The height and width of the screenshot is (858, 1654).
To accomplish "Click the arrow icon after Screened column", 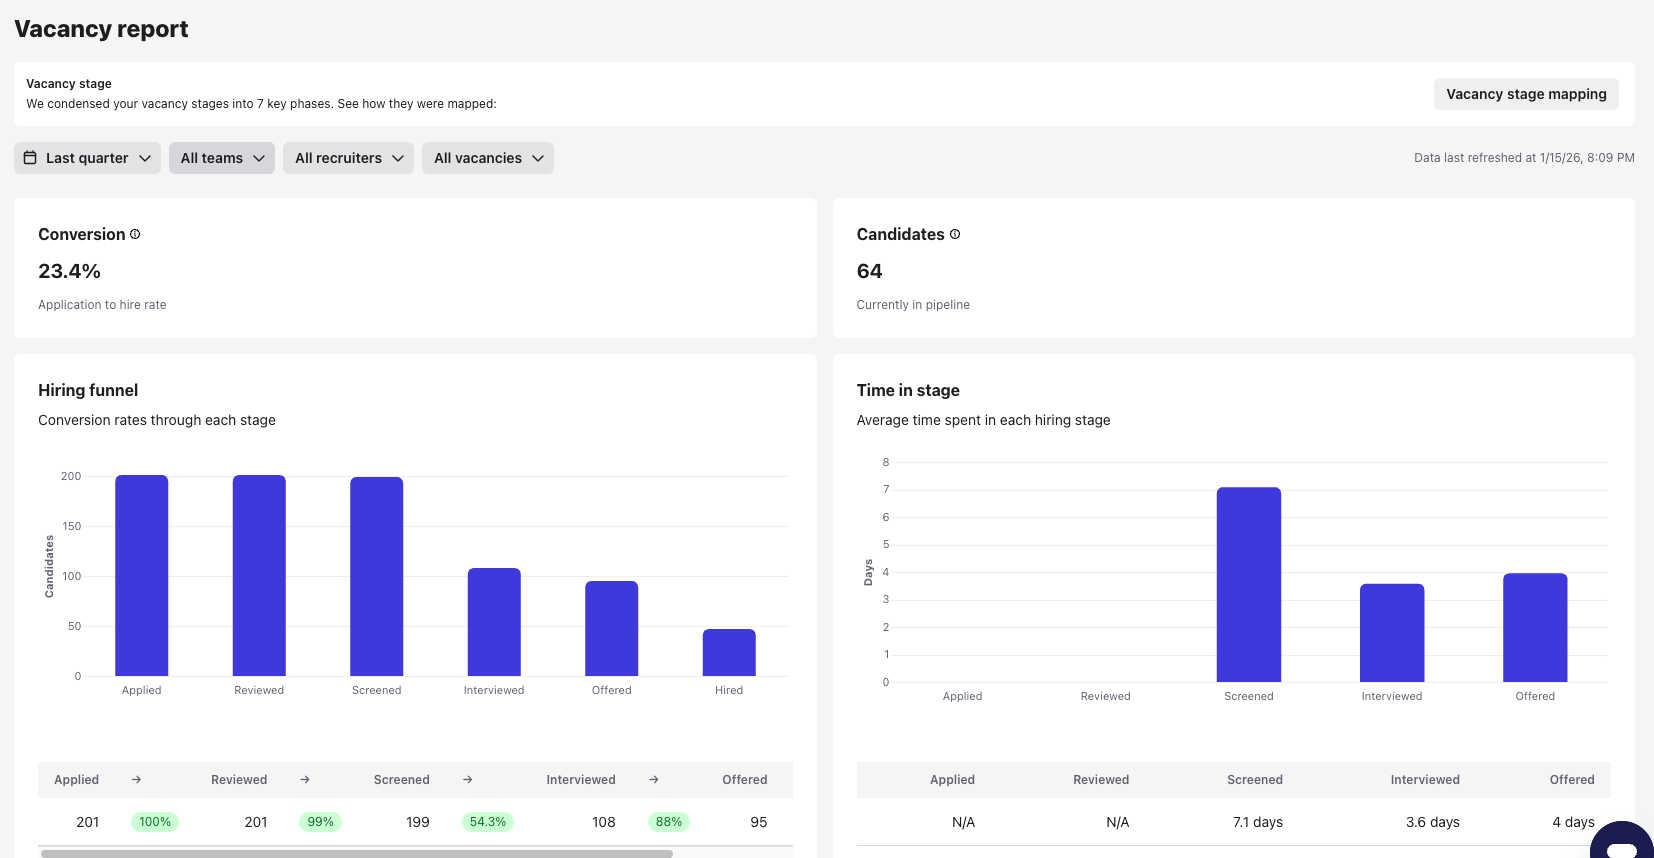I will pos(467,780).
